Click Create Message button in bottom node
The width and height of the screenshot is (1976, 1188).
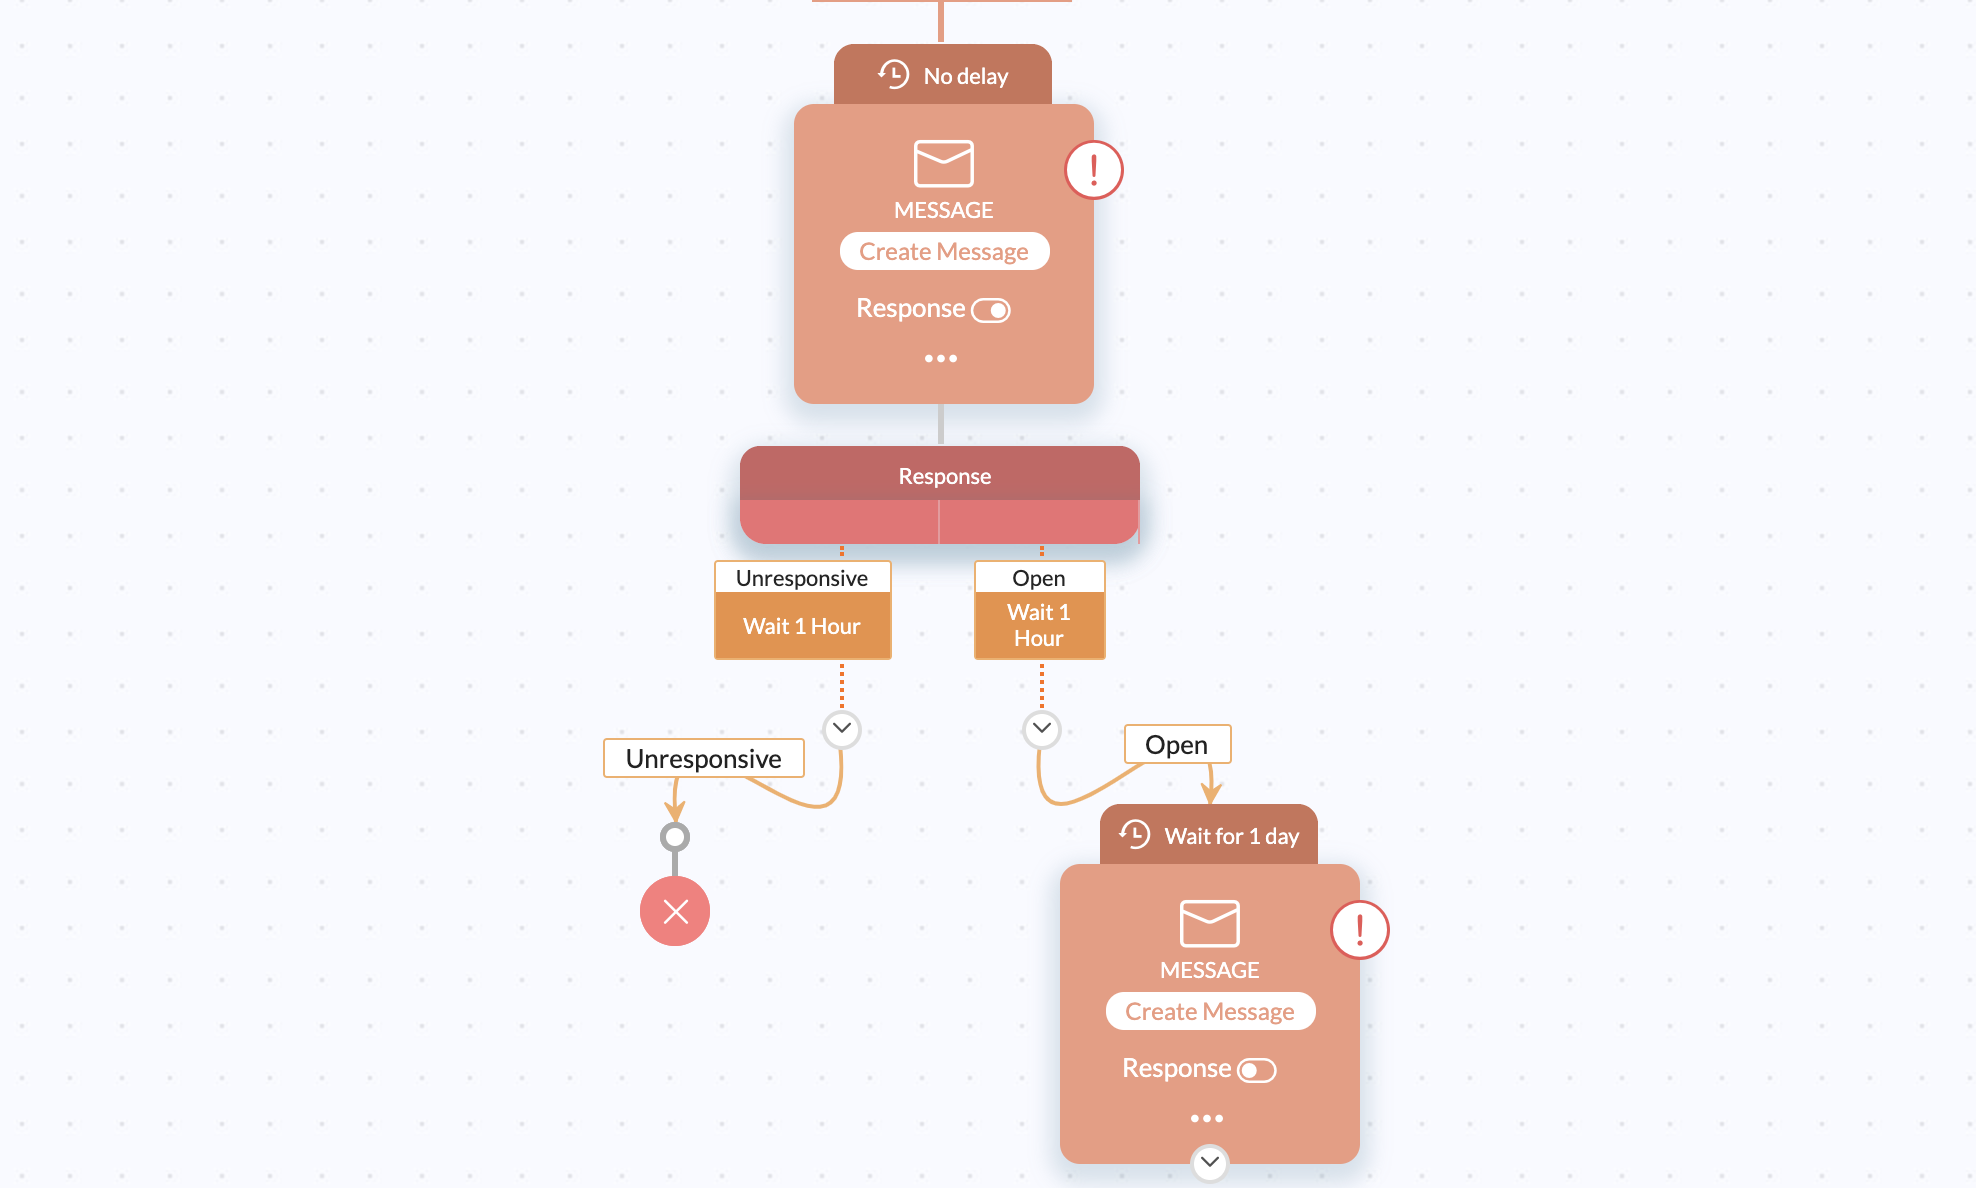pos(1211,1013)
